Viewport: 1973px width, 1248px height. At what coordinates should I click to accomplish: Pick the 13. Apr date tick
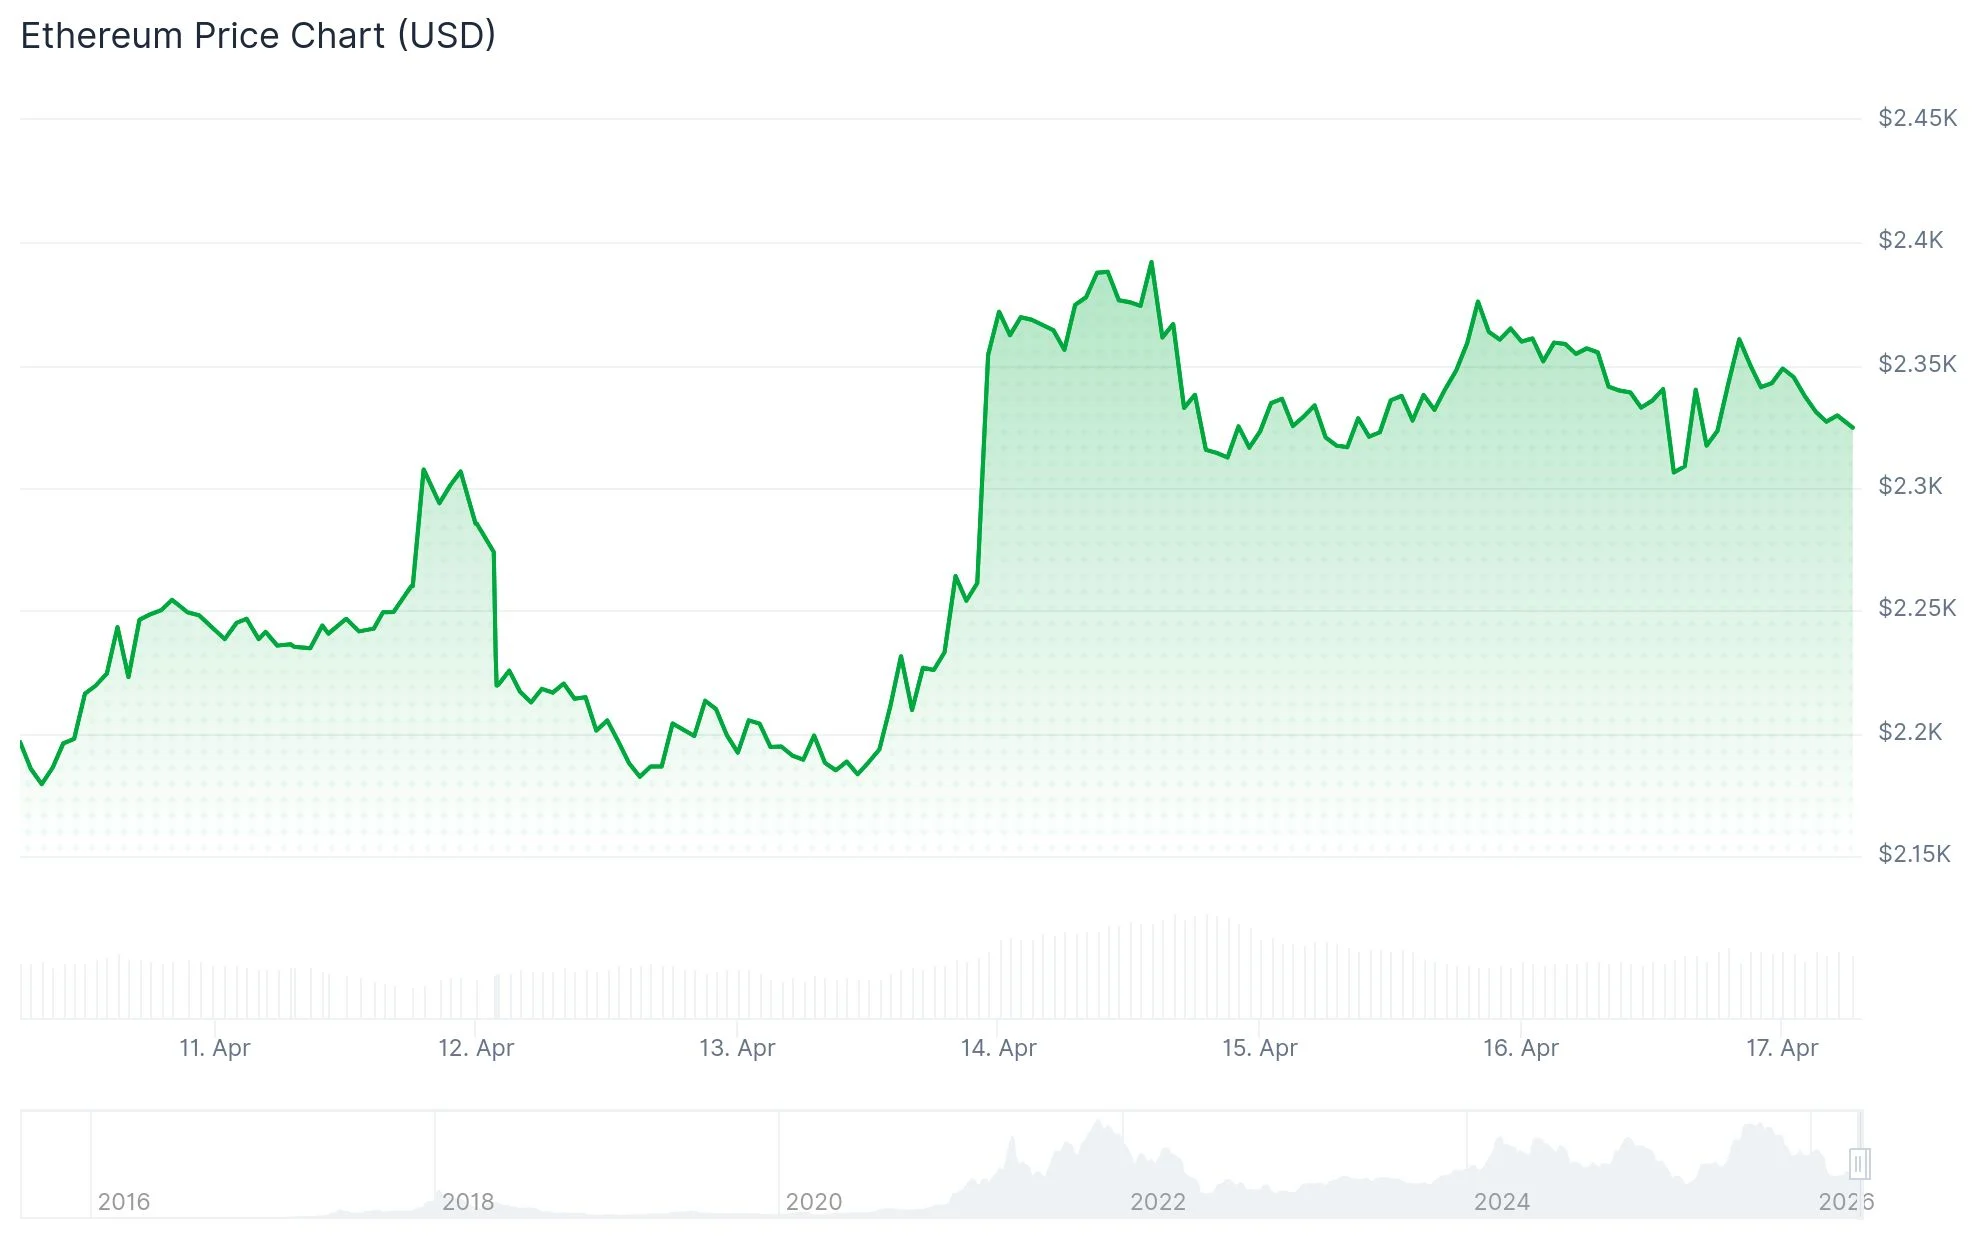coord(737,1048)
